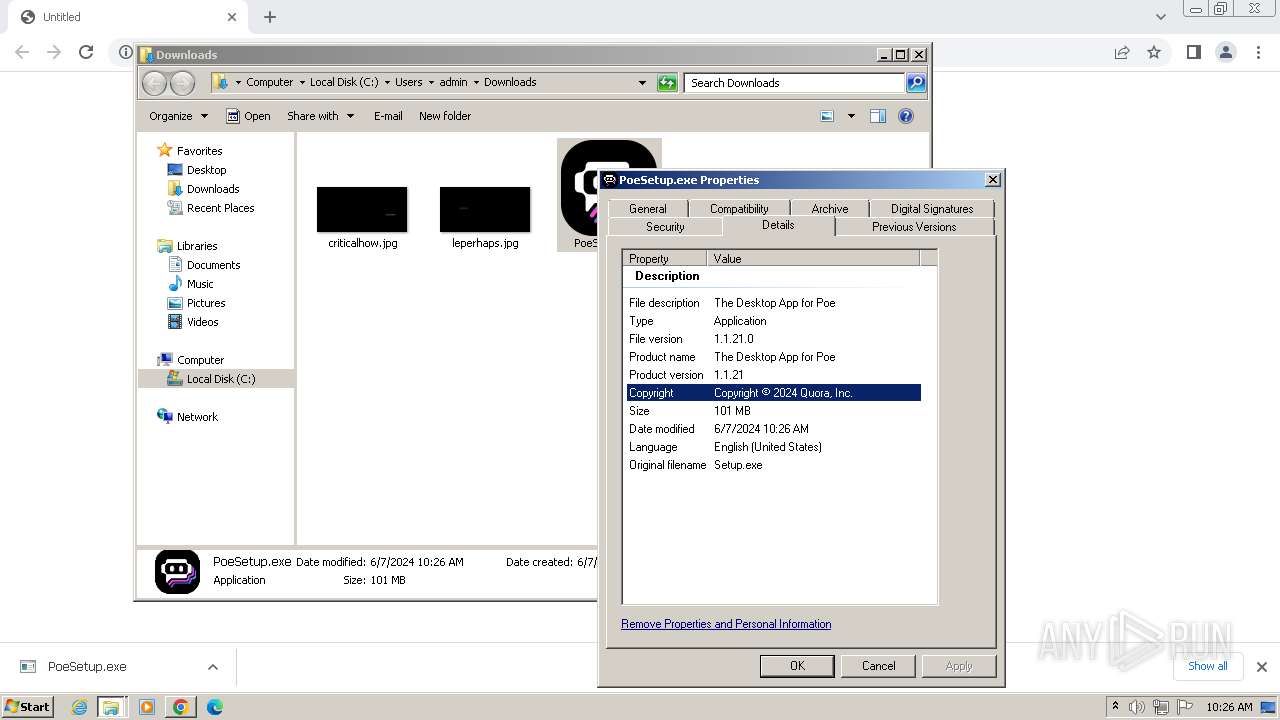Open the Music library

coord(200,284)
